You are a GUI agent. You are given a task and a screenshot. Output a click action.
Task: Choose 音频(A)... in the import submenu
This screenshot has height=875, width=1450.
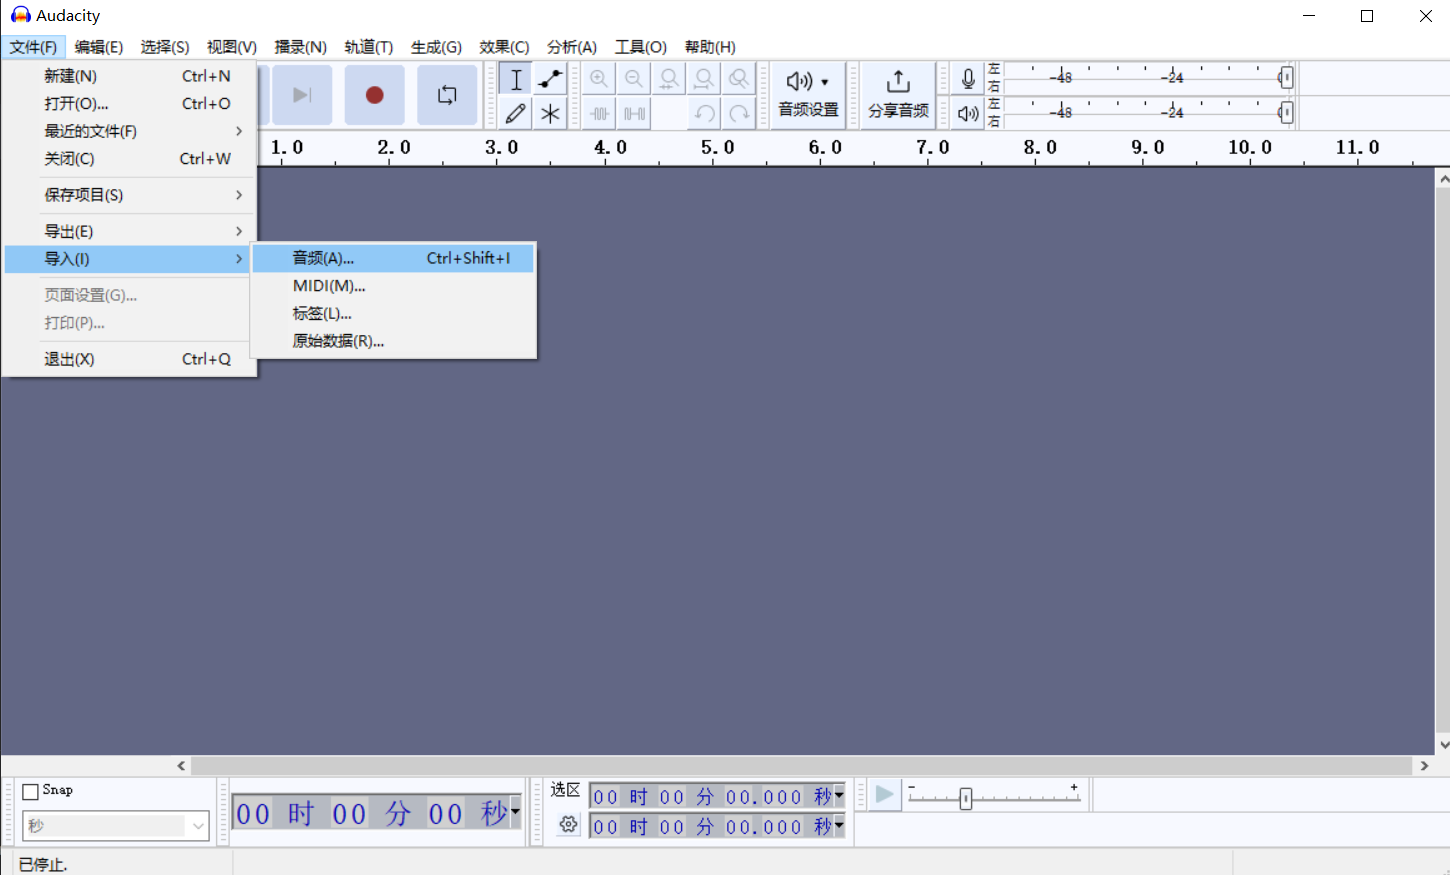pyautogui.click(x=394, y=258)
